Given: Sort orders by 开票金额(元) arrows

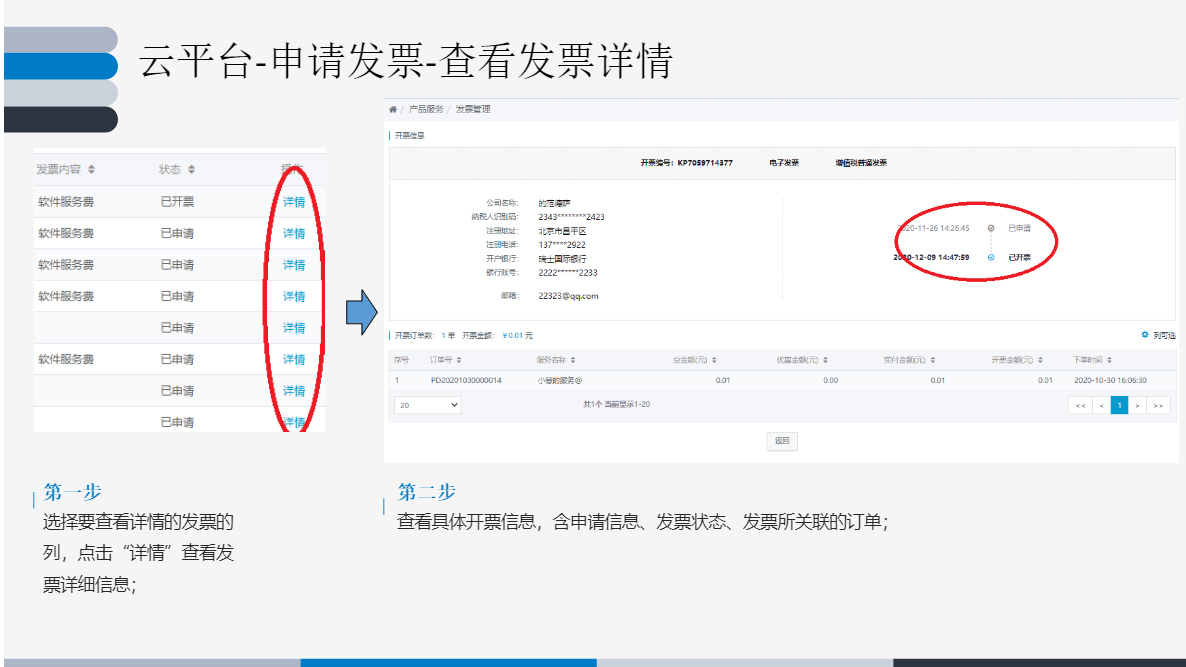Looking at the screenshot, I should (1040, 360).
